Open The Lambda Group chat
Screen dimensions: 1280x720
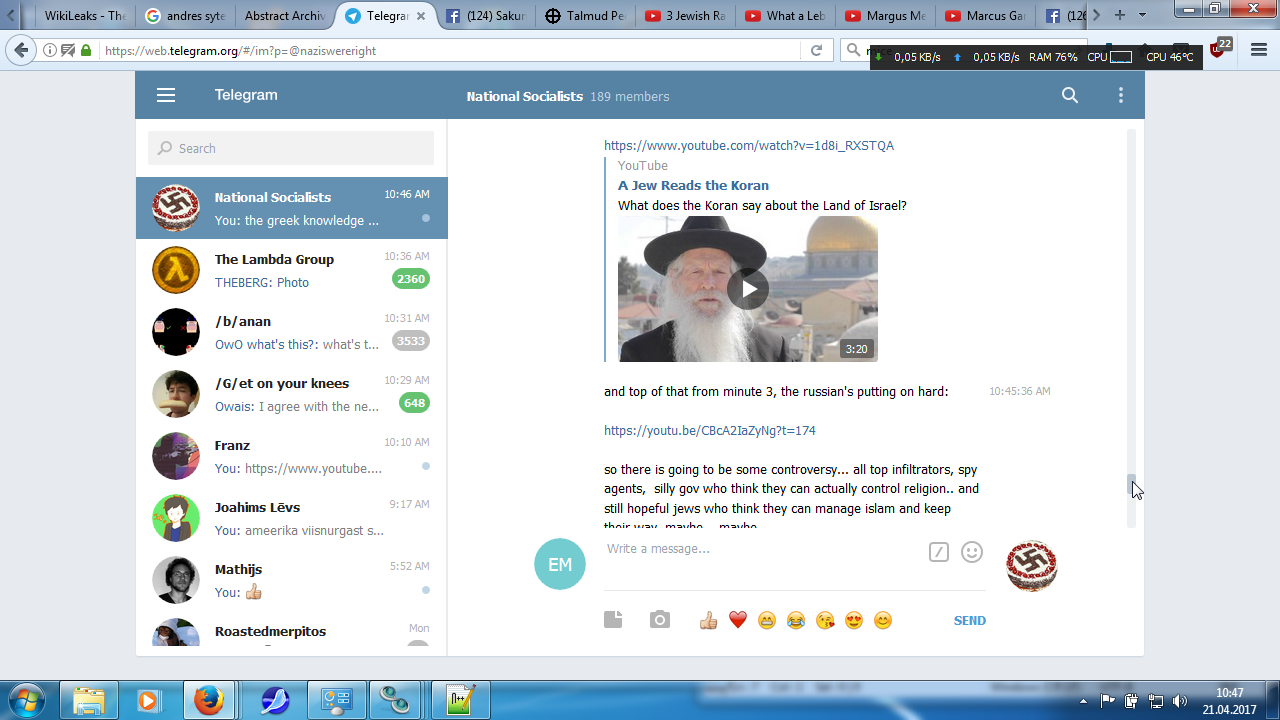point(292,270)
